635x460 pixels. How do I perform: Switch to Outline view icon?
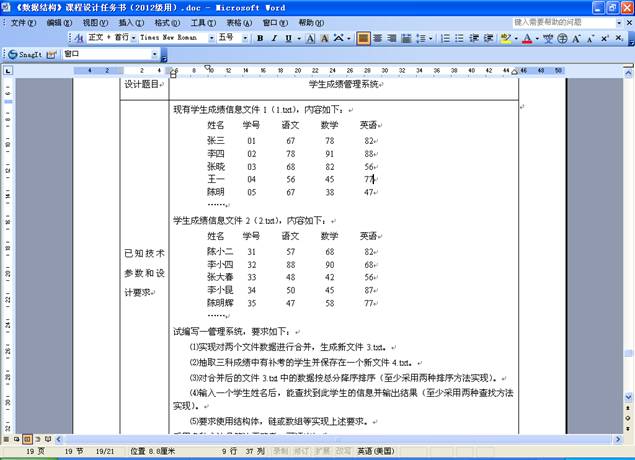click(37, 439)
